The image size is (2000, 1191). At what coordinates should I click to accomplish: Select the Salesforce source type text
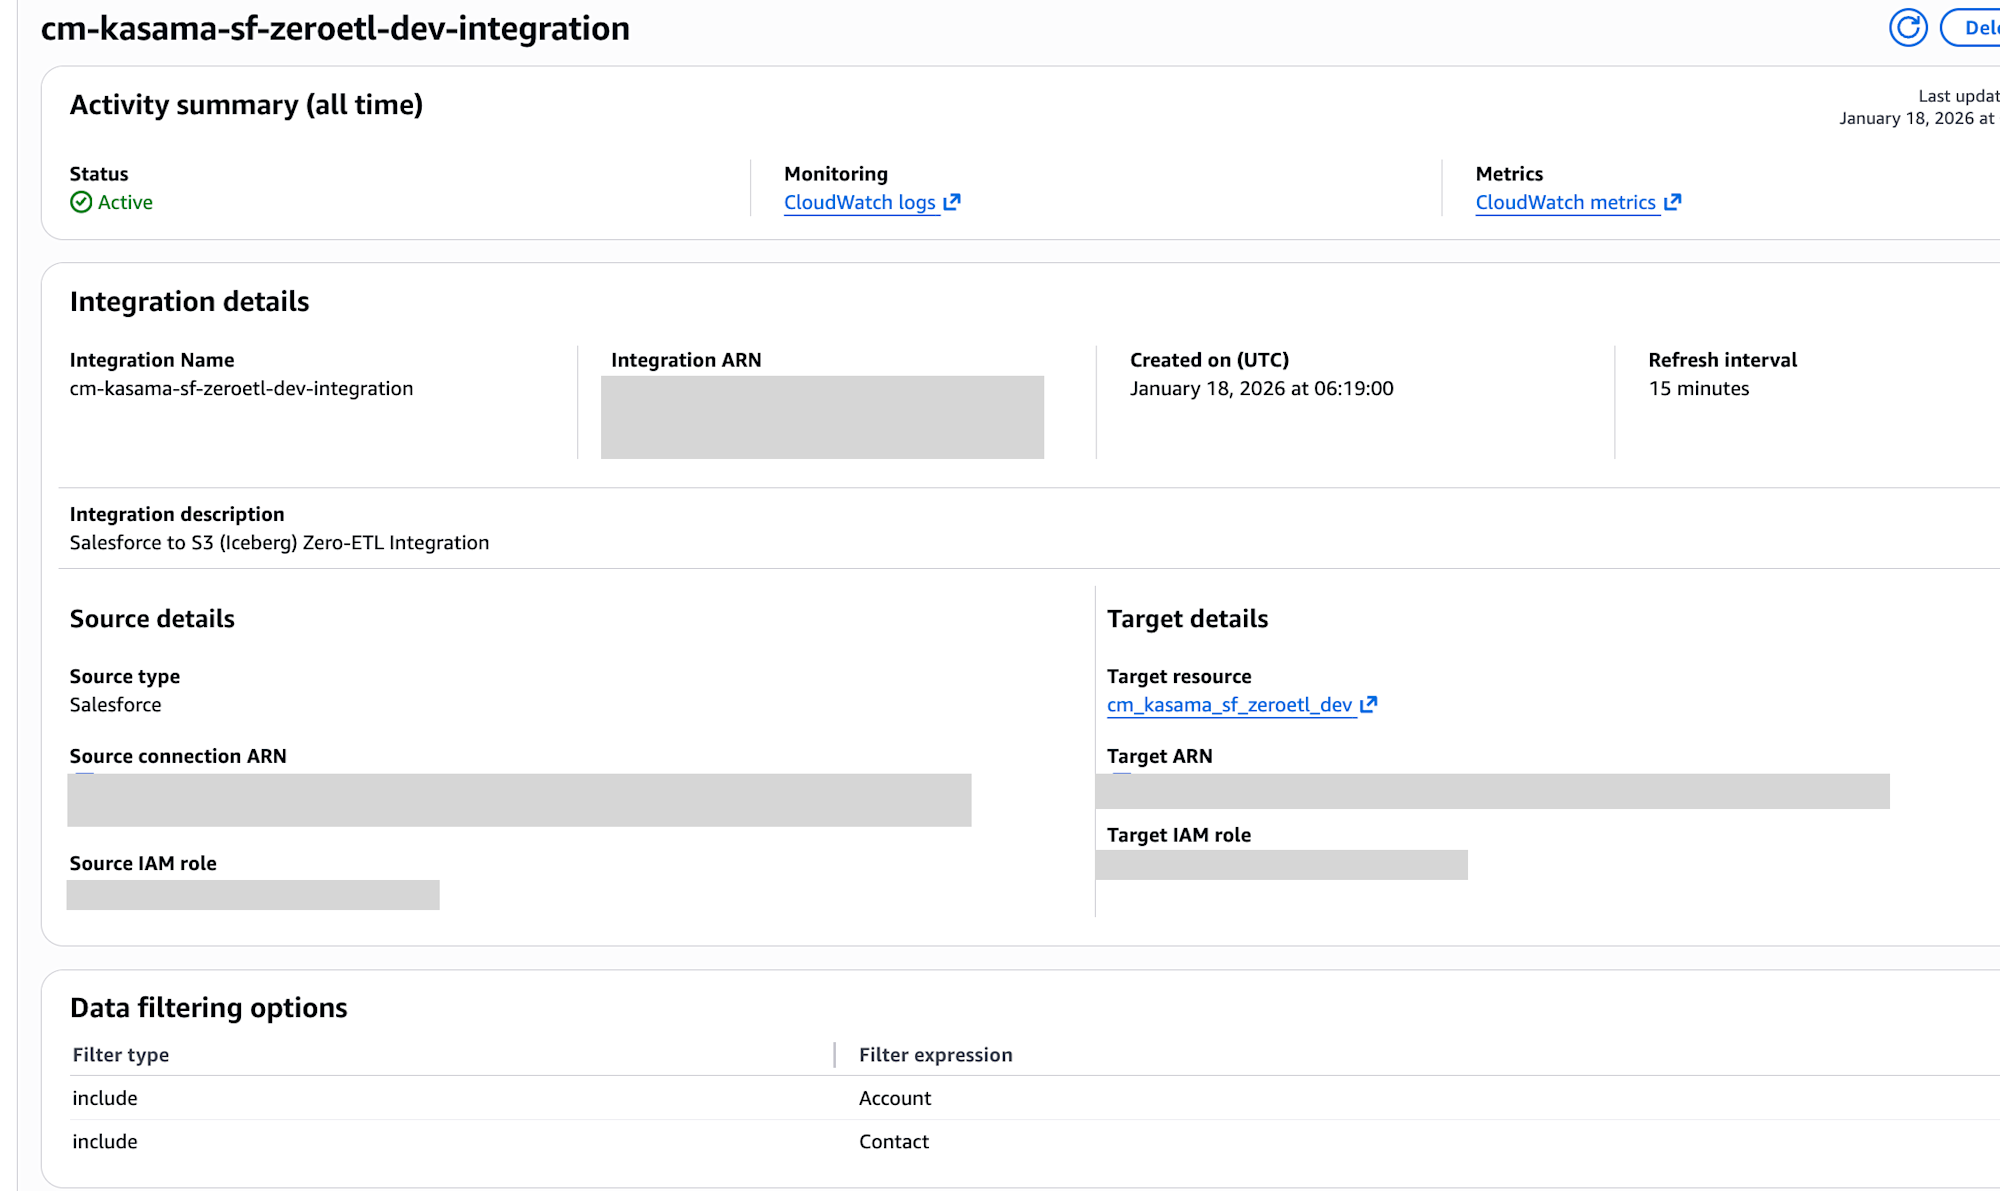115,704
